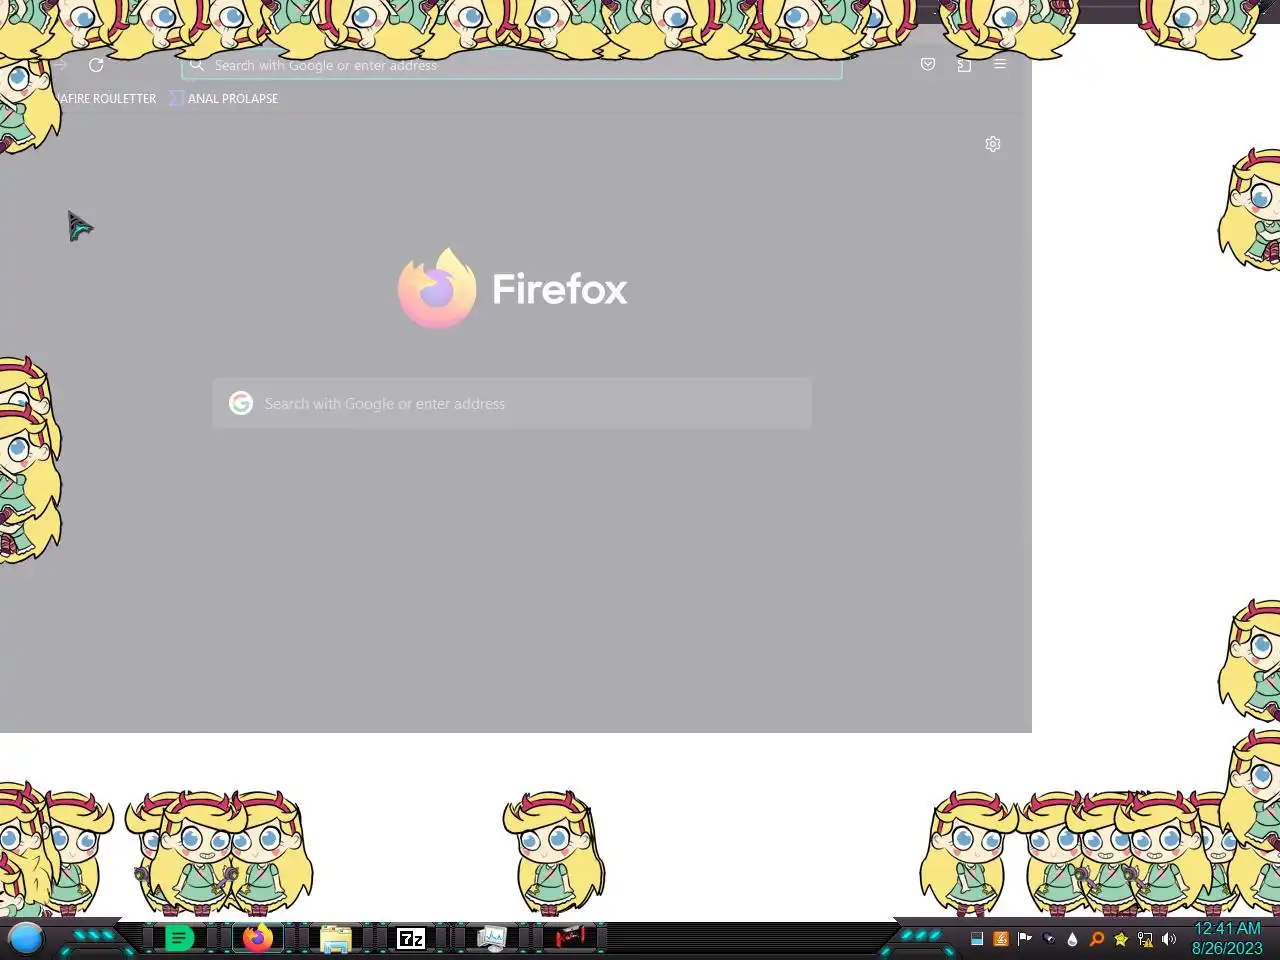
Task: Open the volume speaker tray icon
Action: [x=1169, y=939]
